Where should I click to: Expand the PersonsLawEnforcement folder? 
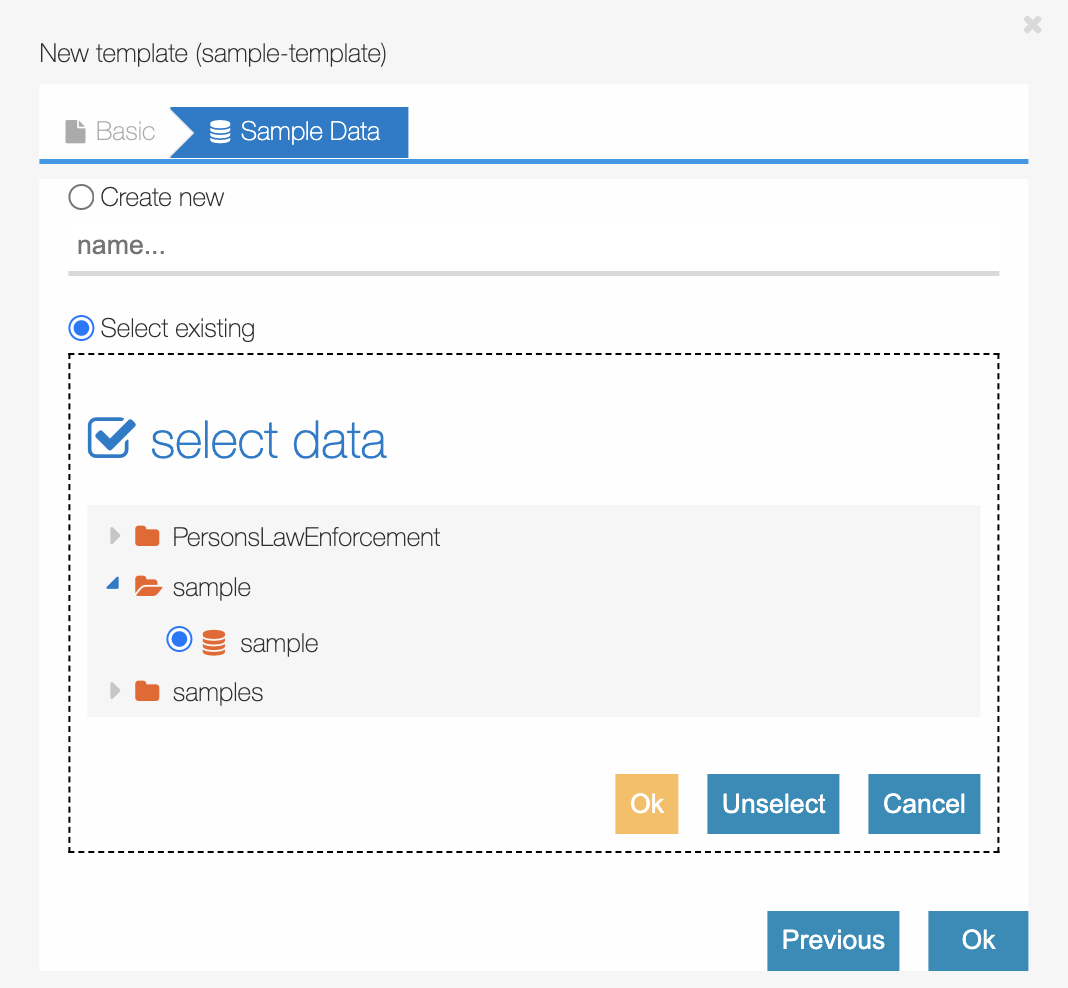click(113, 536)
